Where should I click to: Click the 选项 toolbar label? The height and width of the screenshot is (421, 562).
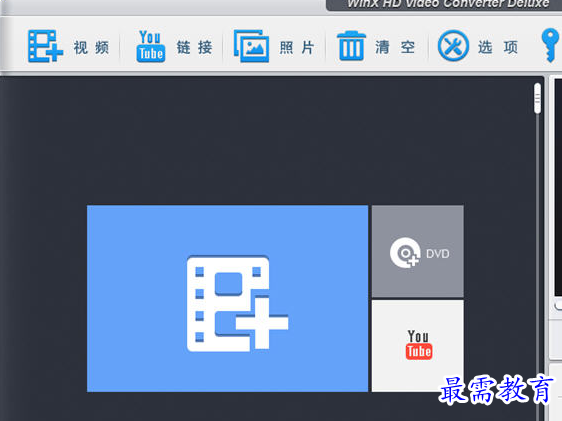tap(498, 47)
